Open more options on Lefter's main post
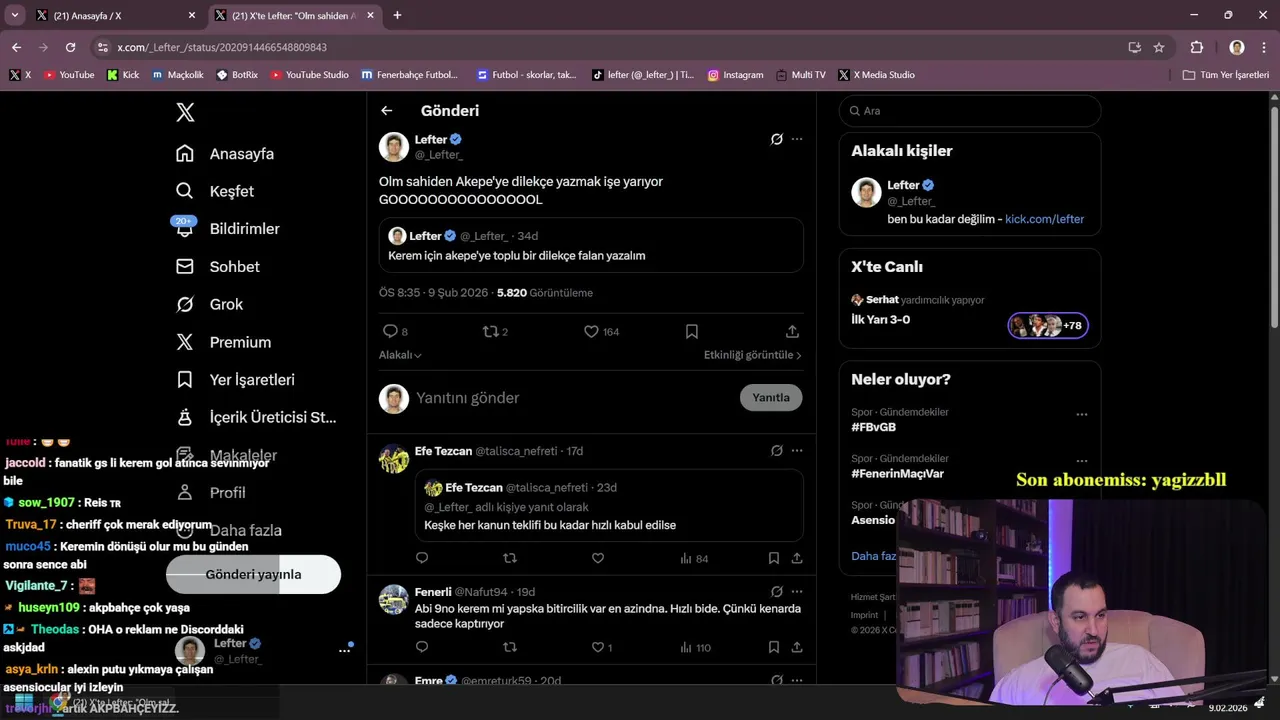The height and width of the screenshot is (720, 1280). pos(797,139)
